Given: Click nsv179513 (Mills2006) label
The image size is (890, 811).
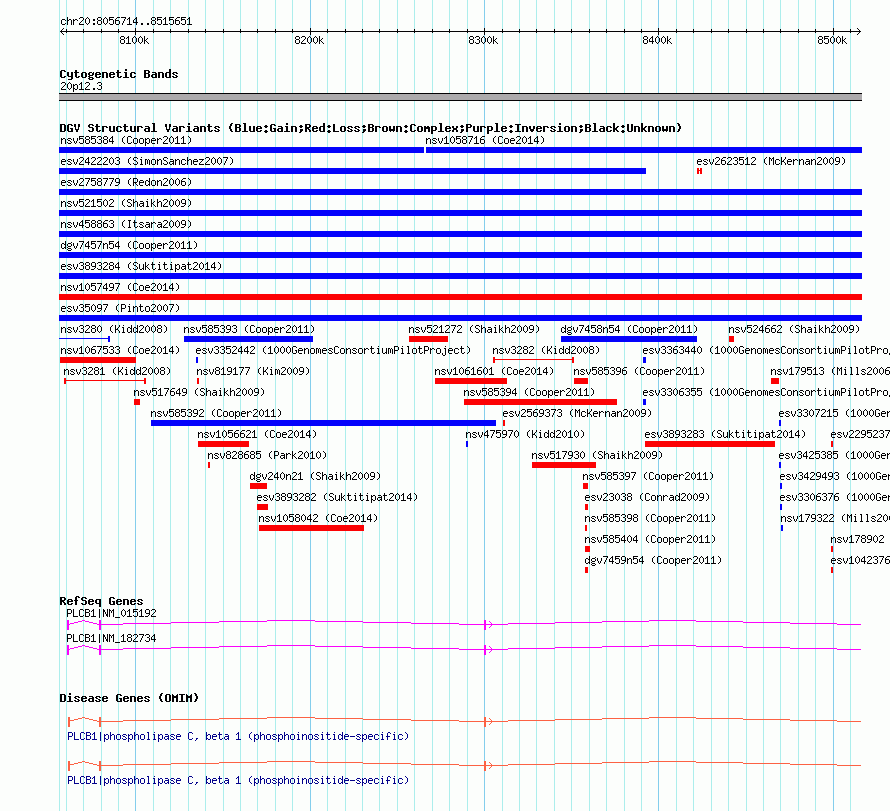Looking at the screenshot, I should [x=830, y=371].
